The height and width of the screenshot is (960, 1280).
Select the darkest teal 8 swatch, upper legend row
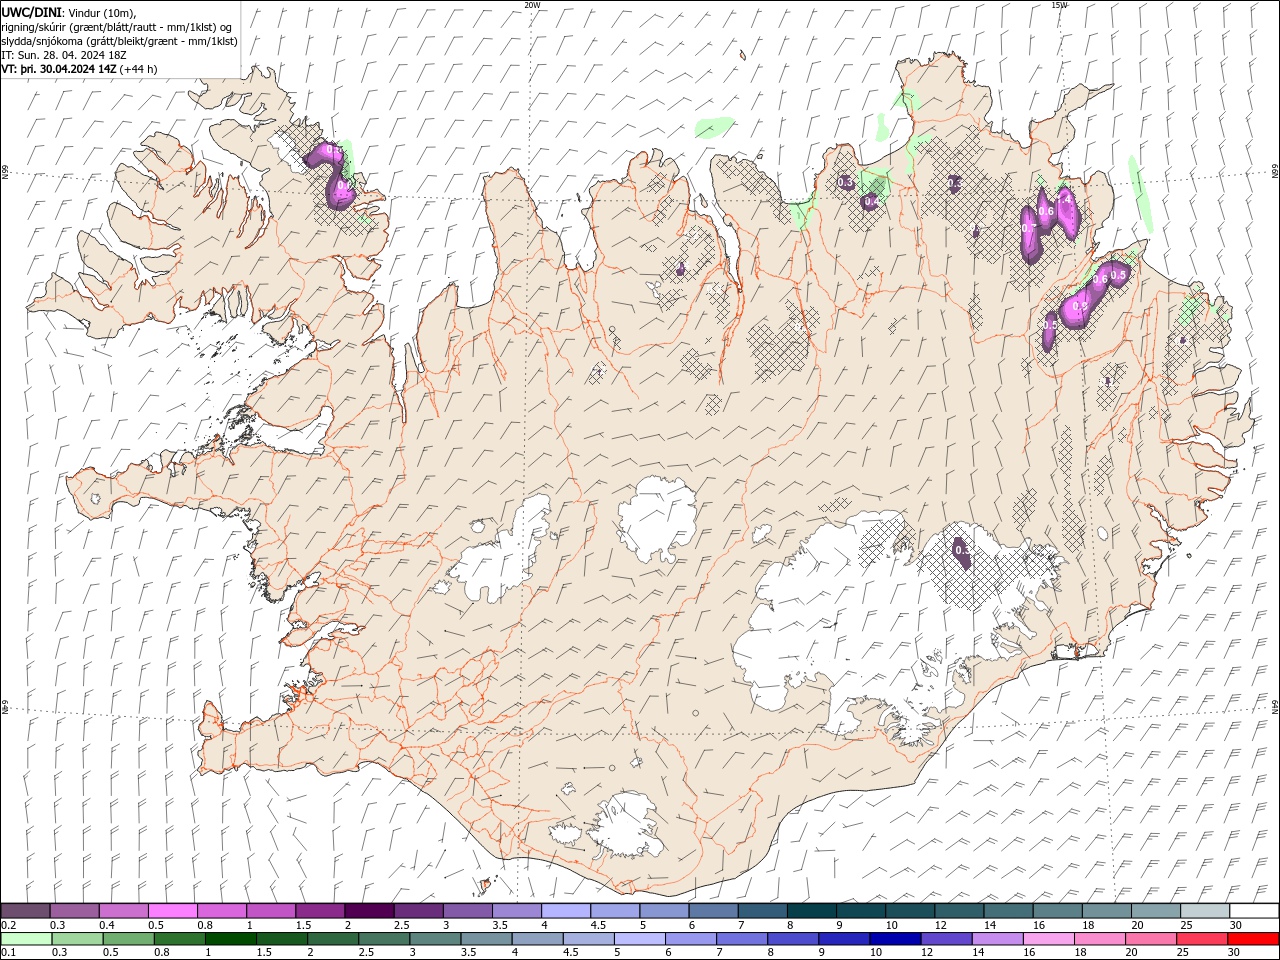(x=811, y=910)
